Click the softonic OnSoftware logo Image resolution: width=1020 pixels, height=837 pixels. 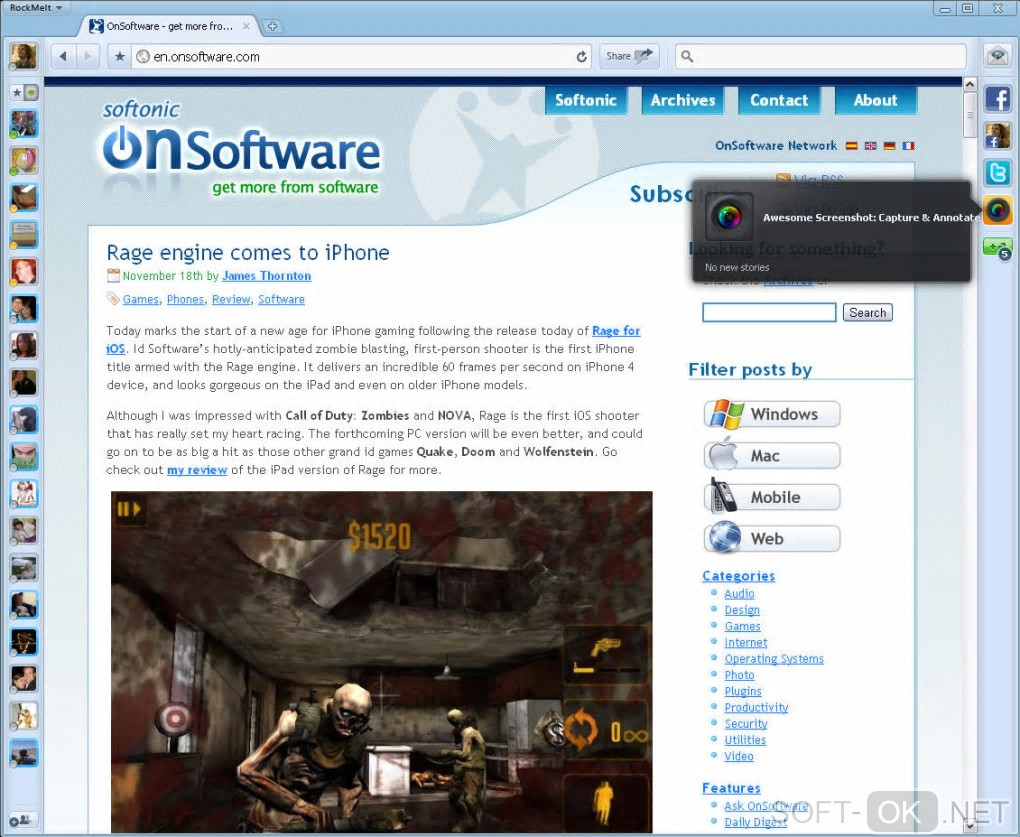[241, 148]
